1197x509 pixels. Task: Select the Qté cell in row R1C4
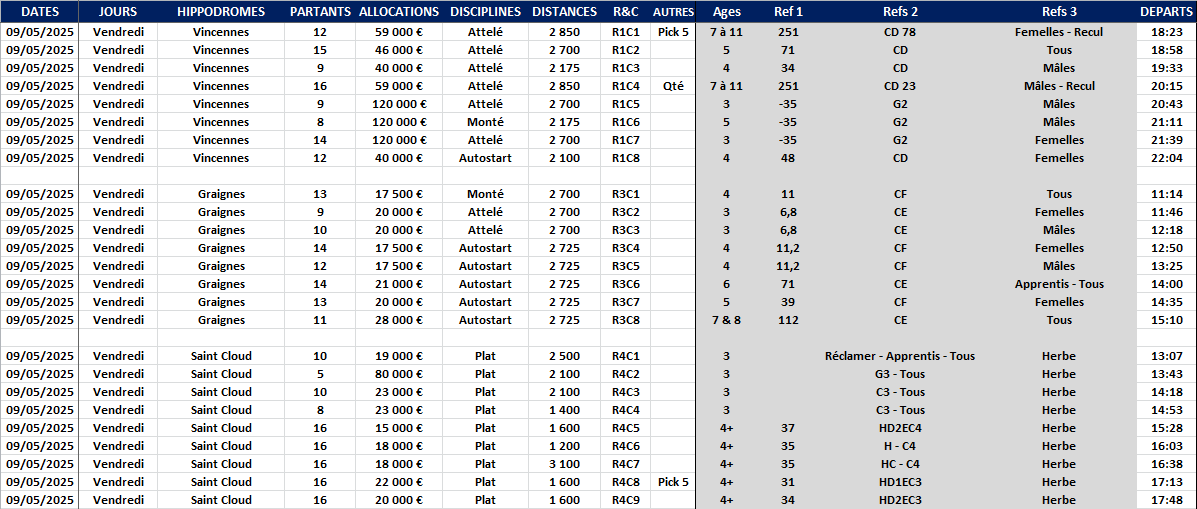coord(673,86)
